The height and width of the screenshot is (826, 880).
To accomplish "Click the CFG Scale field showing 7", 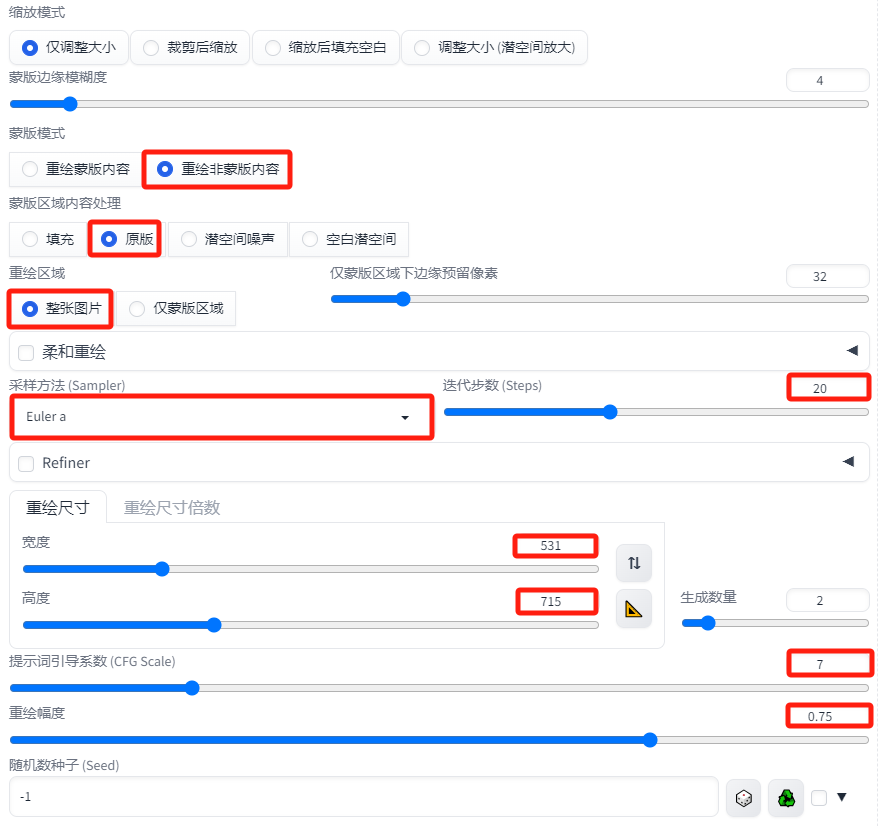I will click(829, 664).
